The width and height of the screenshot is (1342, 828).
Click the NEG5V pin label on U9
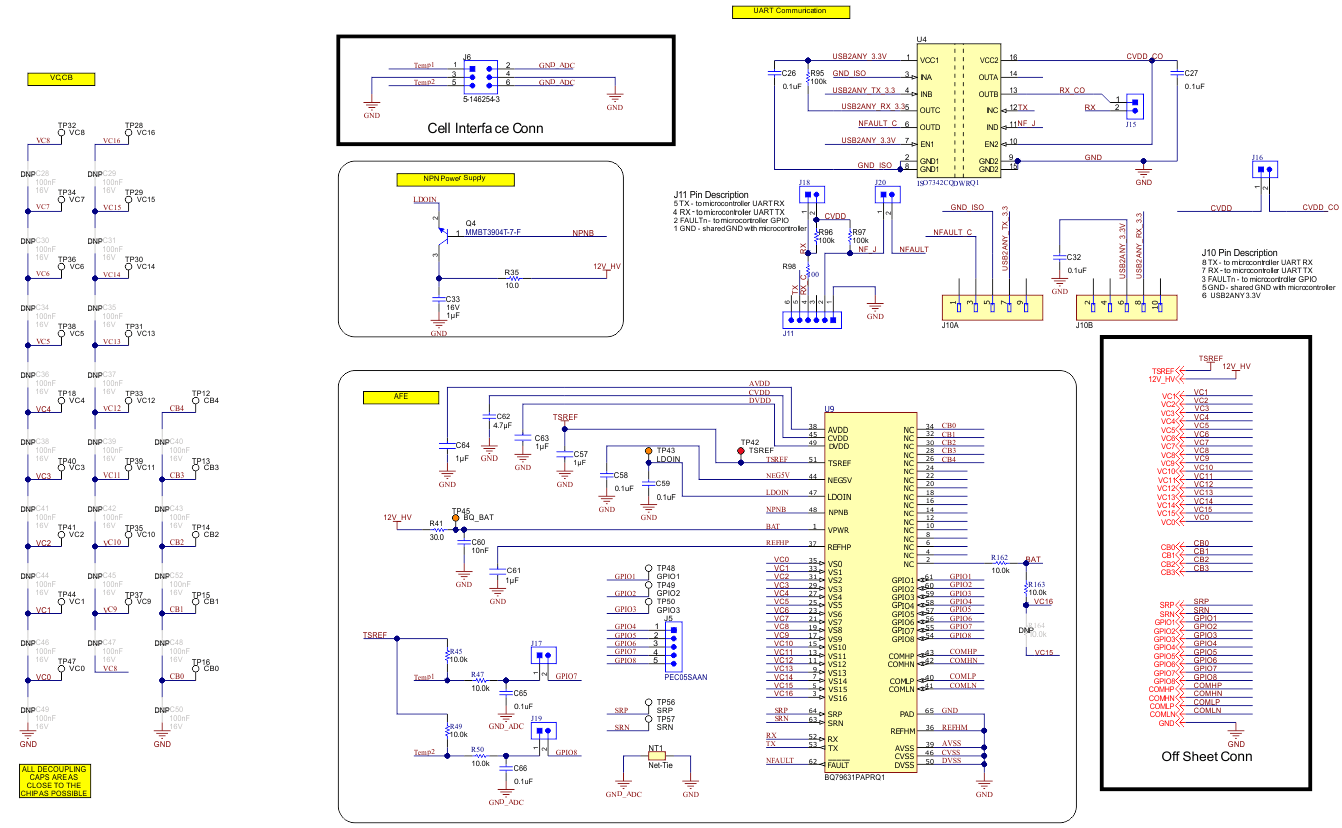[x=841, y=480]
